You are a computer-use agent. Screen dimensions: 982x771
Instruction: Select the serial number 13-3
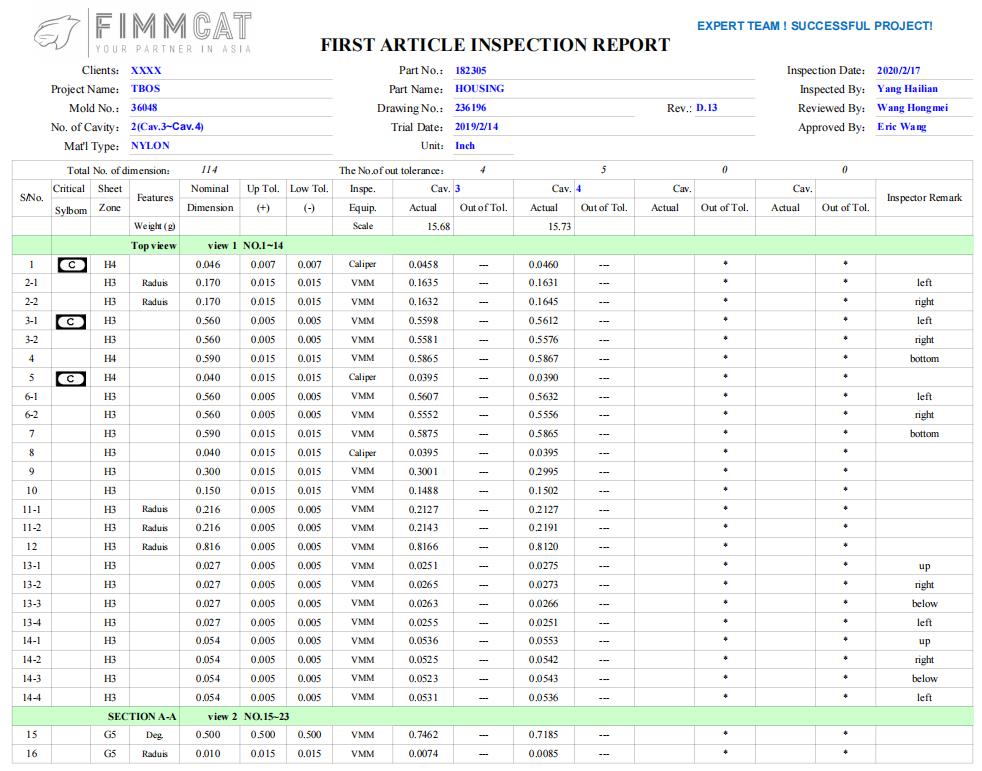[x=31, y=603]
